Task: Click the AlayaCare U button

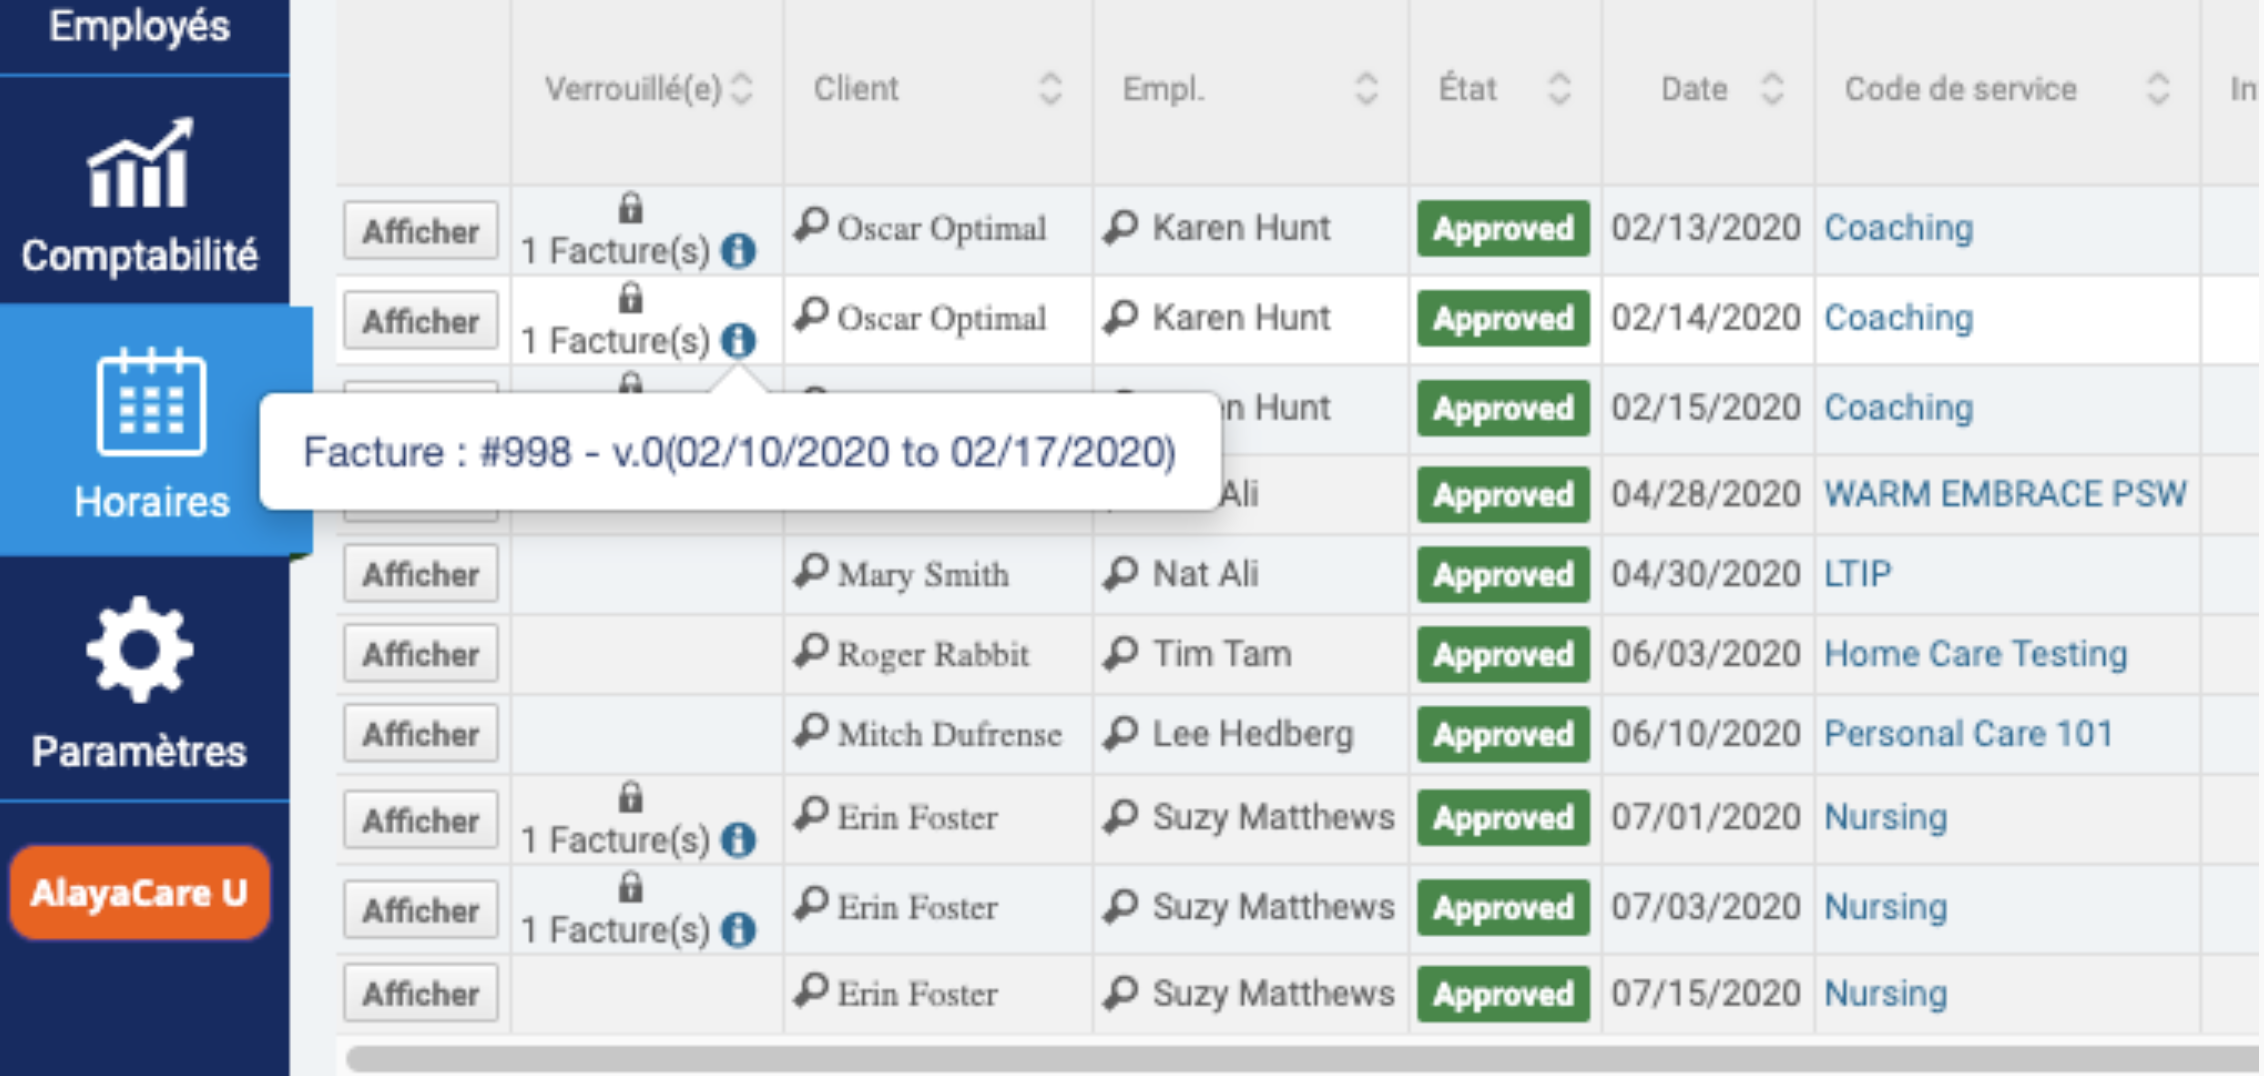Action: (140, 892)
